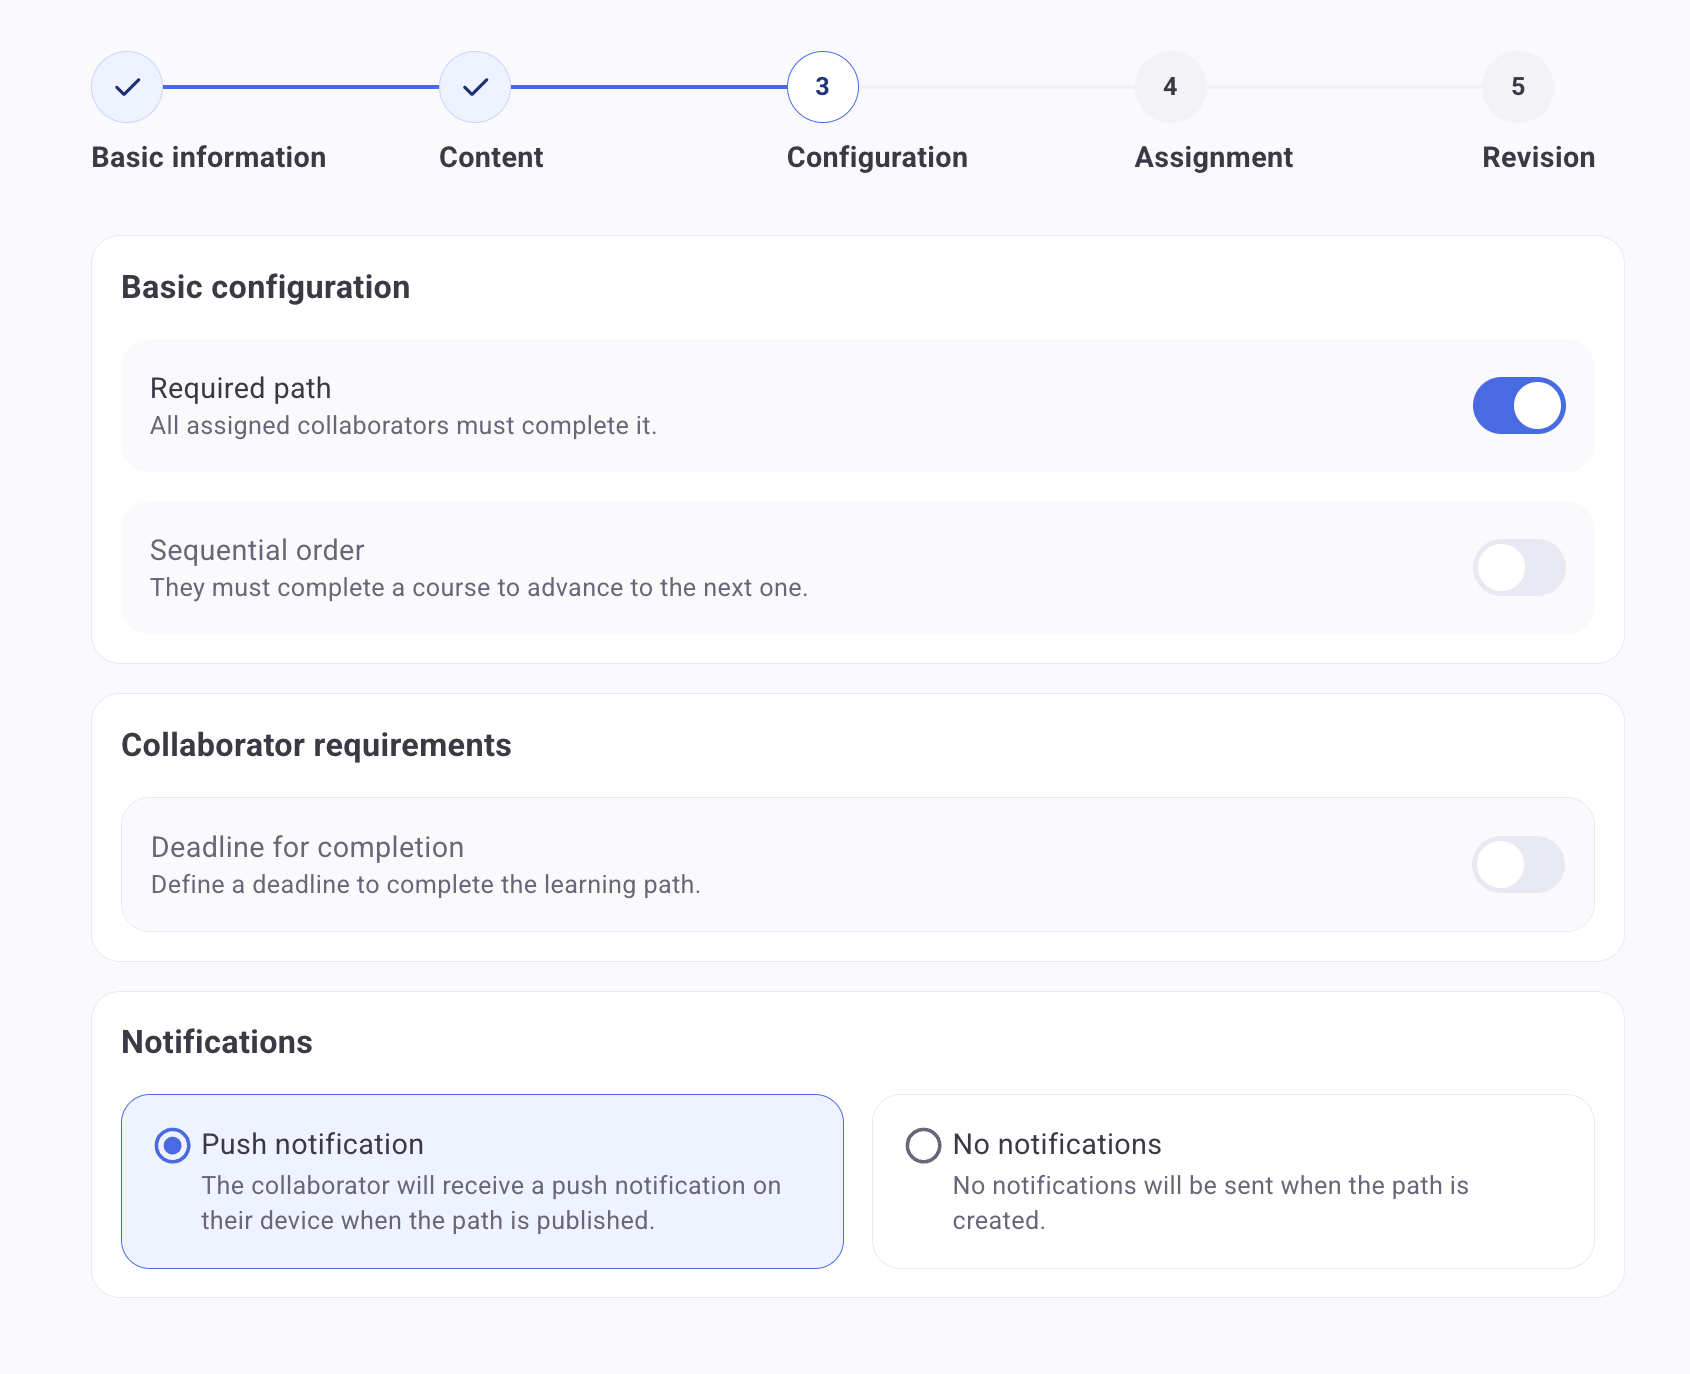The image size is (1690, 1374).
Task: Click the Deadline for completion row label
Action: 307,847
